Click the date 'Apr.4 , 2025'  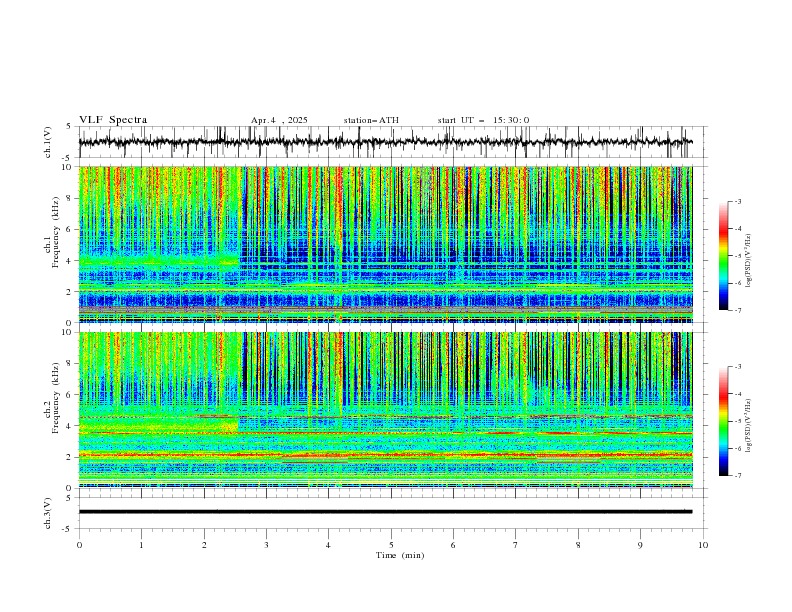279,120
